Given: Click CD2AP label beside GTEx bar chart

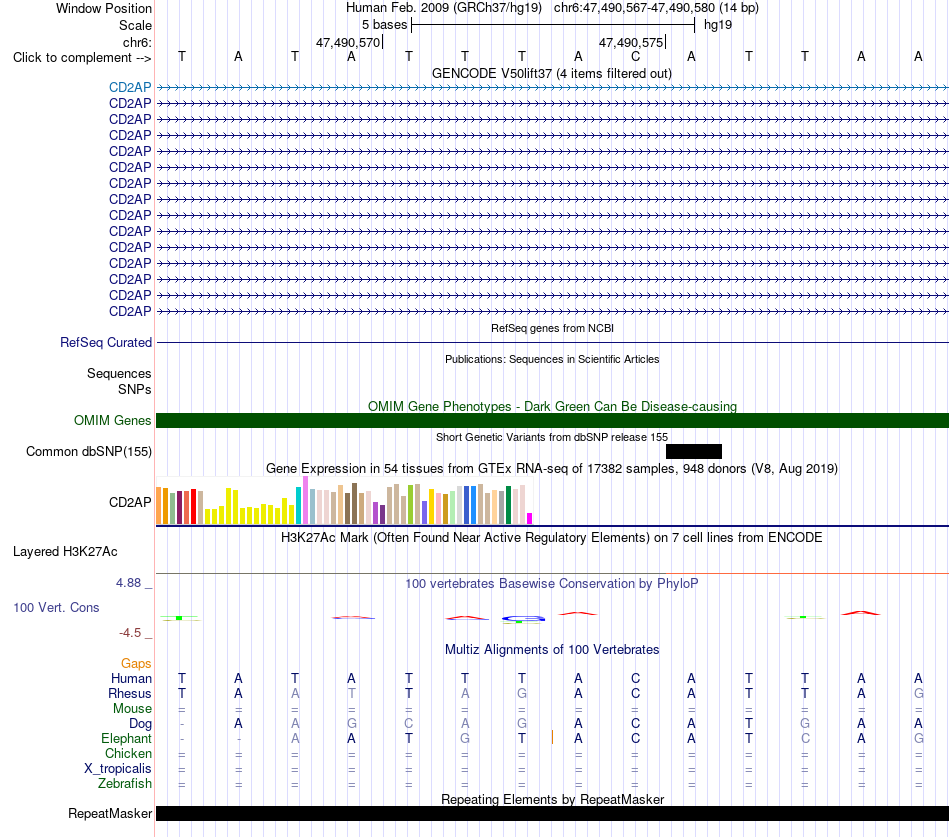Looking at the screenshot, I should [x=130, y=502].
